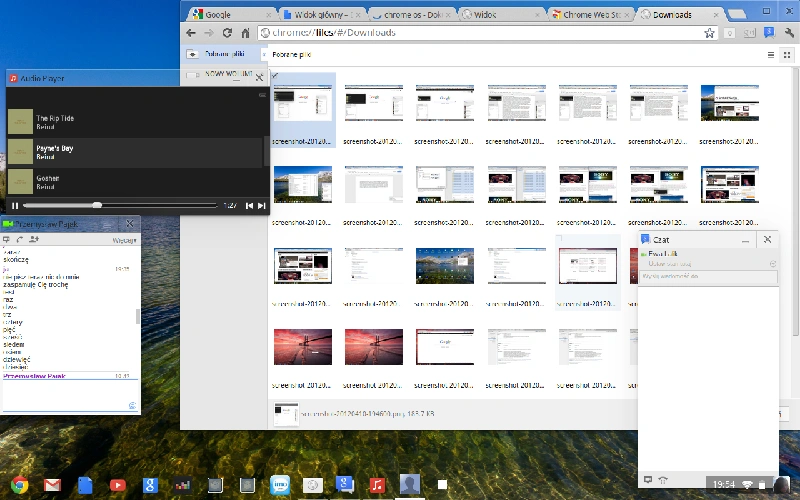
Task: Go back in the browser
Action: (x=191, y=33)
